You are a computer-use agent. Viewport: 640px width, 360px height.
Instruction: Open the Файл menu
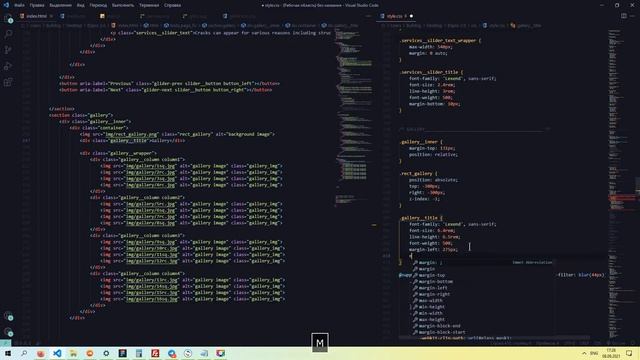pyautogui.click(x=19, y=5)
